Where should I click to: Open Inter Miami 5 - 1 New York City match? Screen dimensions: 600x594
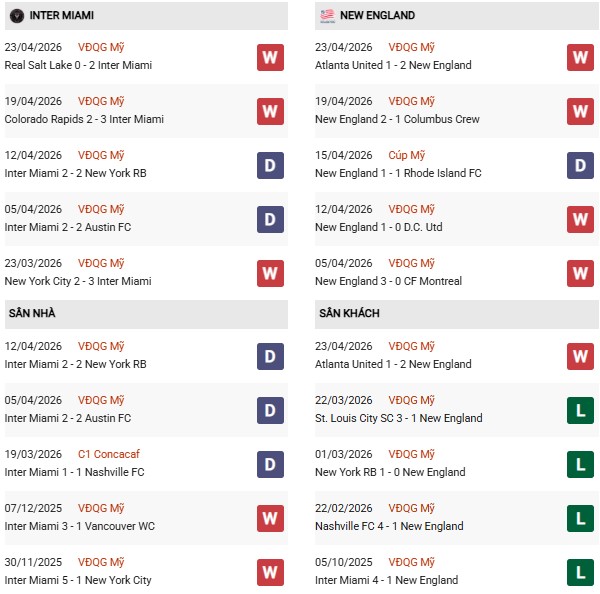[x=78, y=580]
